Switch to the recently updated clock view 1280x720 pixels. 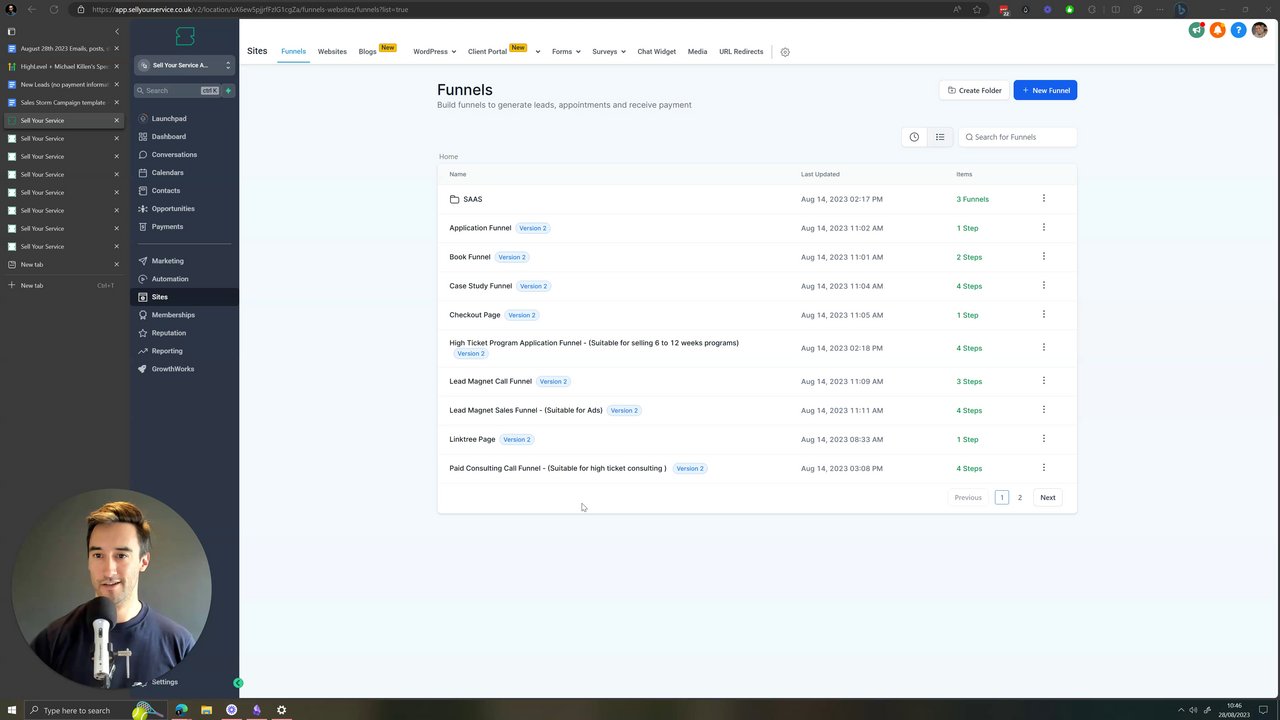point(914,137)
